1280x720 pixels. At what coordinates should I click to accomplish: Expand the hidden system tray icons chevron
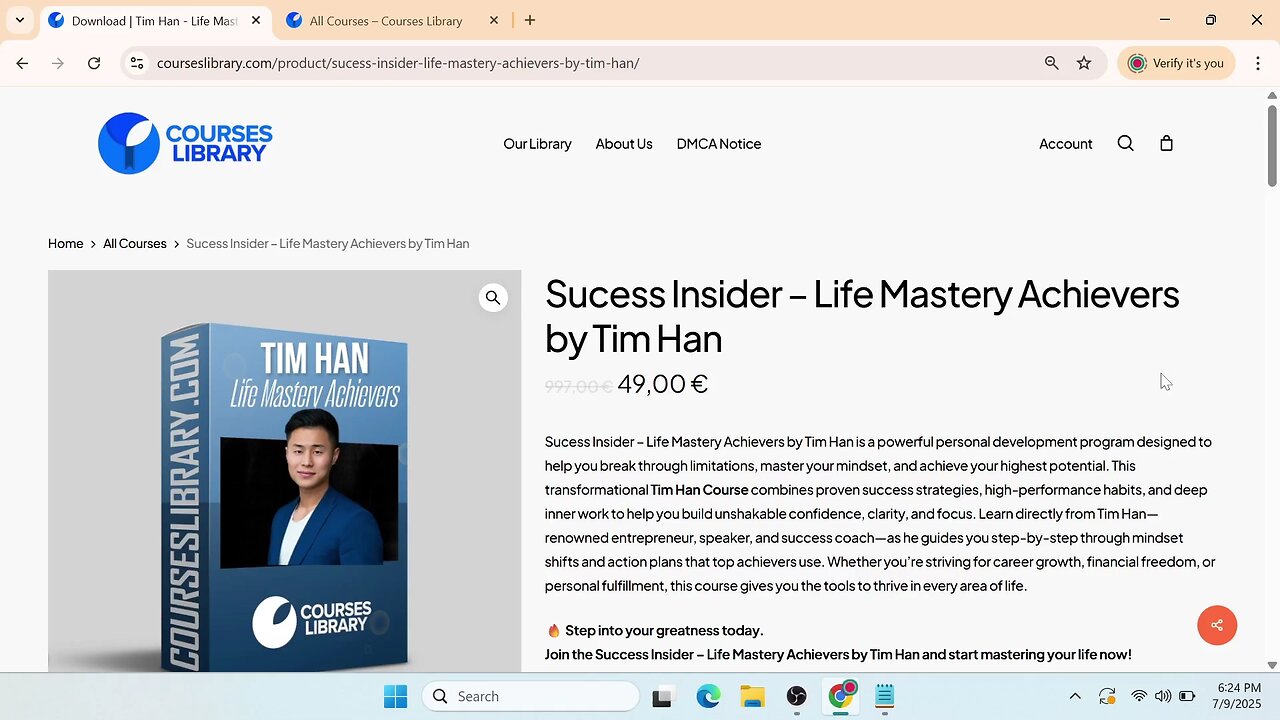[1075, 696]
